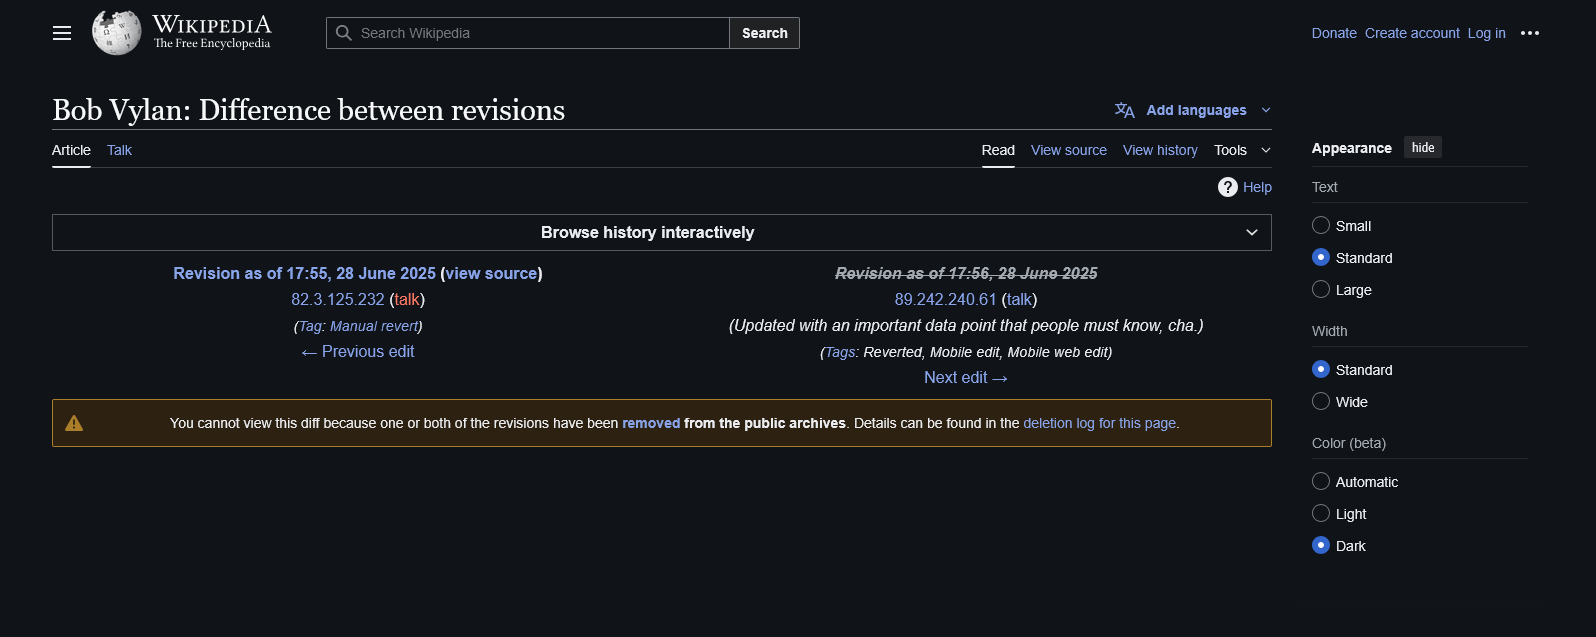Image resolution: width=1596 pixels, height=637 pixels.
Task: Click the 'Text' section label
Action: 1324,187
